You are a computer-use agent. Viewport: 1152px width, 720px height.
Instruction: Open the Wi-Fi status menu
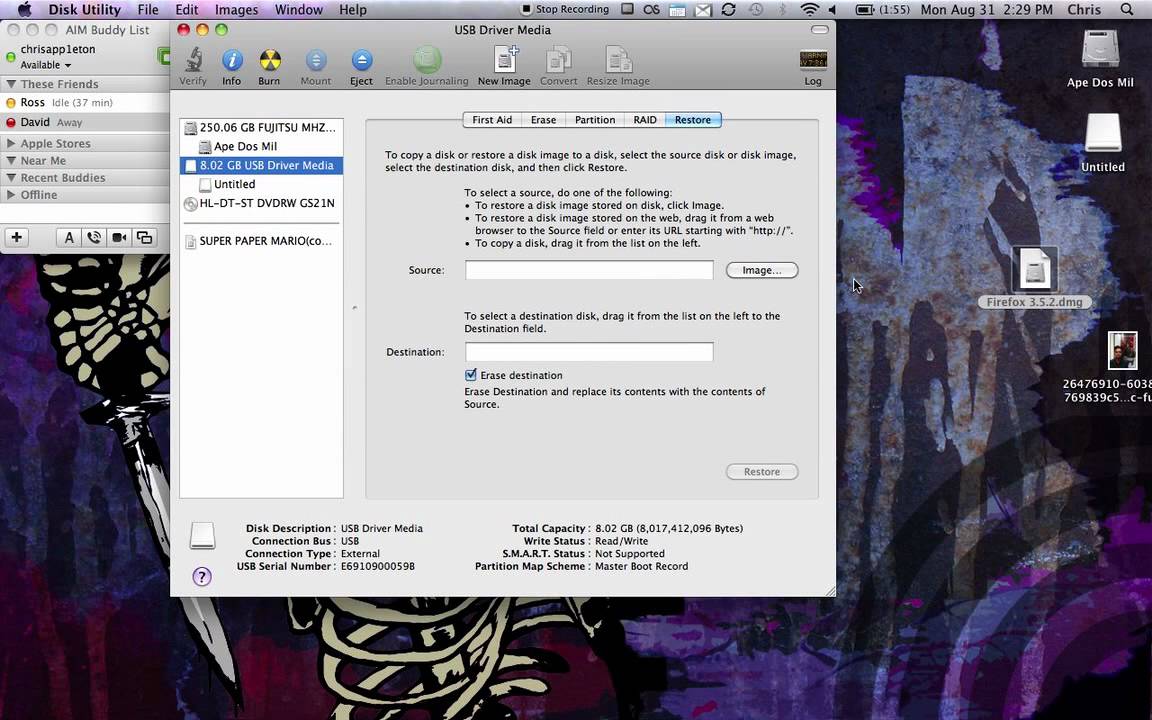[x=809, y=10]
